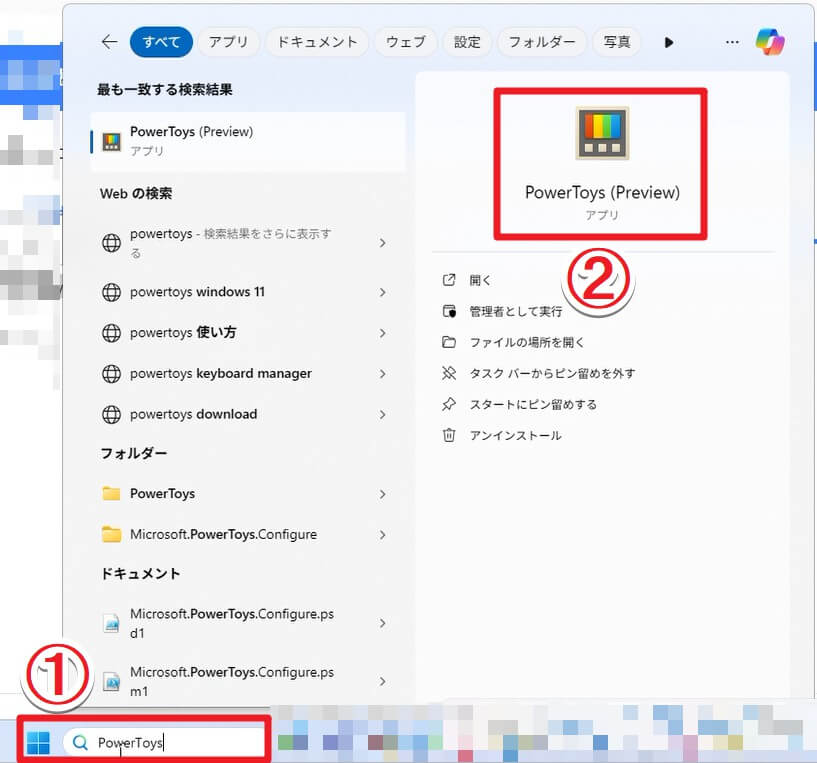This screenshot has height=763, width=817.
Task: Expand chevron for 'powertoys keyboard manager'
Action: 382,374
